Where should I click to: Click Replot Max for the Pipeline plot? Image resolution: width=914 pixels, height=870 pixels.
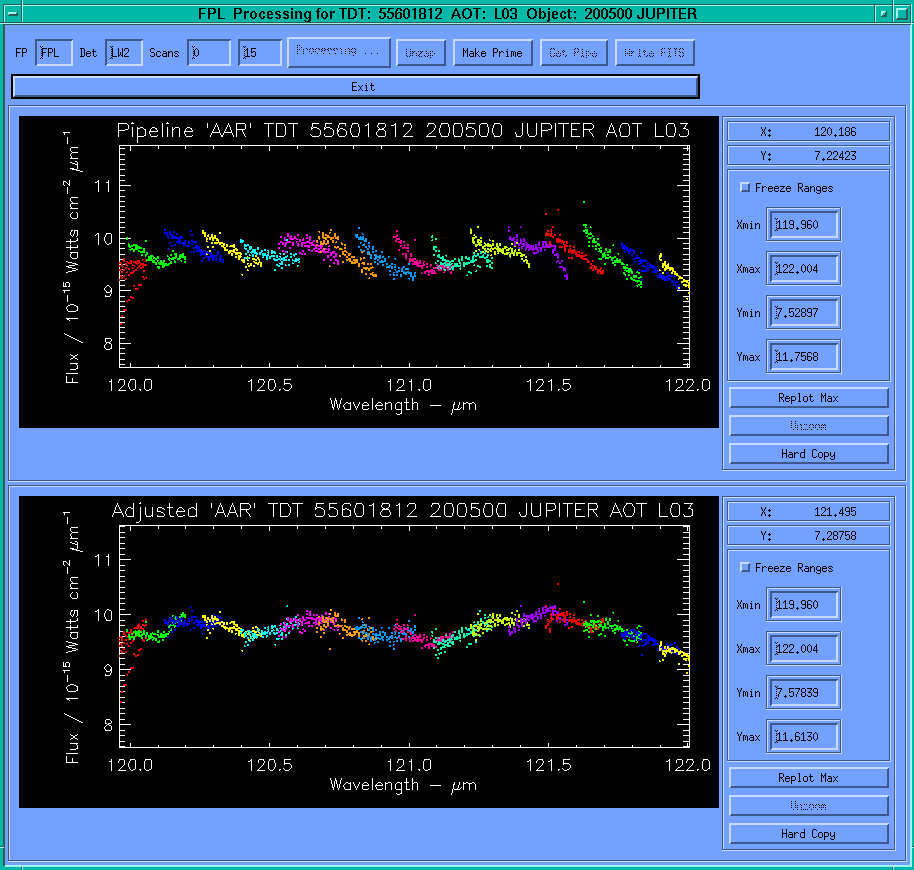point(808,398)
